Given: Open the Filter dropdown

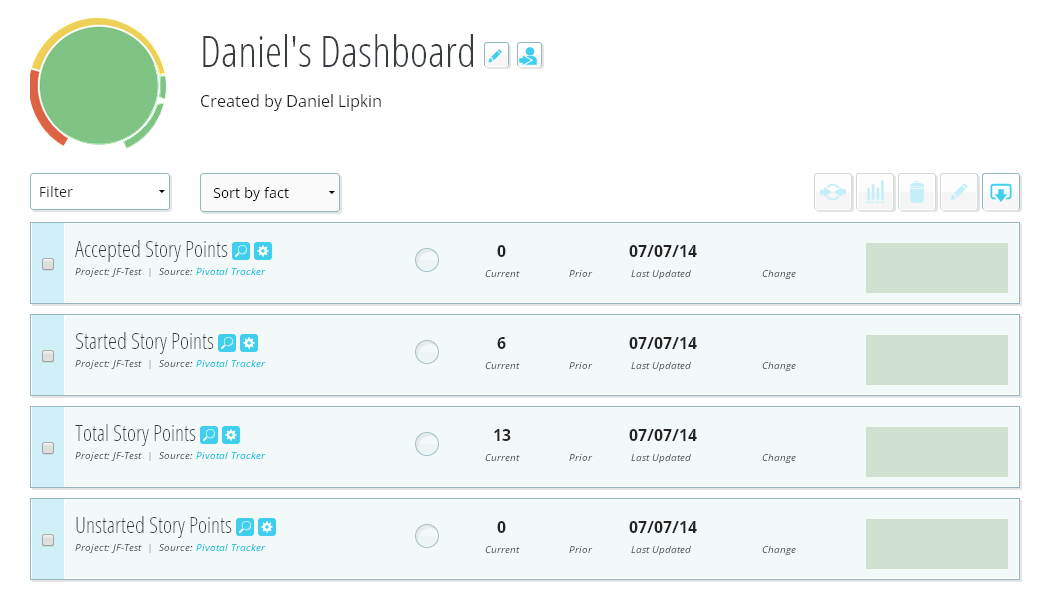Looking at the screenshot, I should 100,192.
